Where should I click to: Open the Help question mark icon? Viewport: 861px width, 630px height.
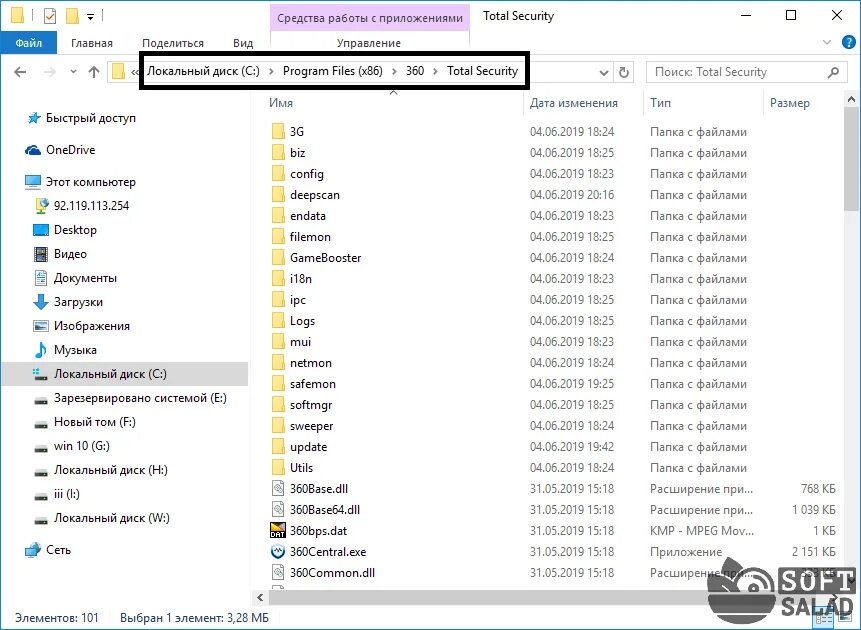coord(848,42)
